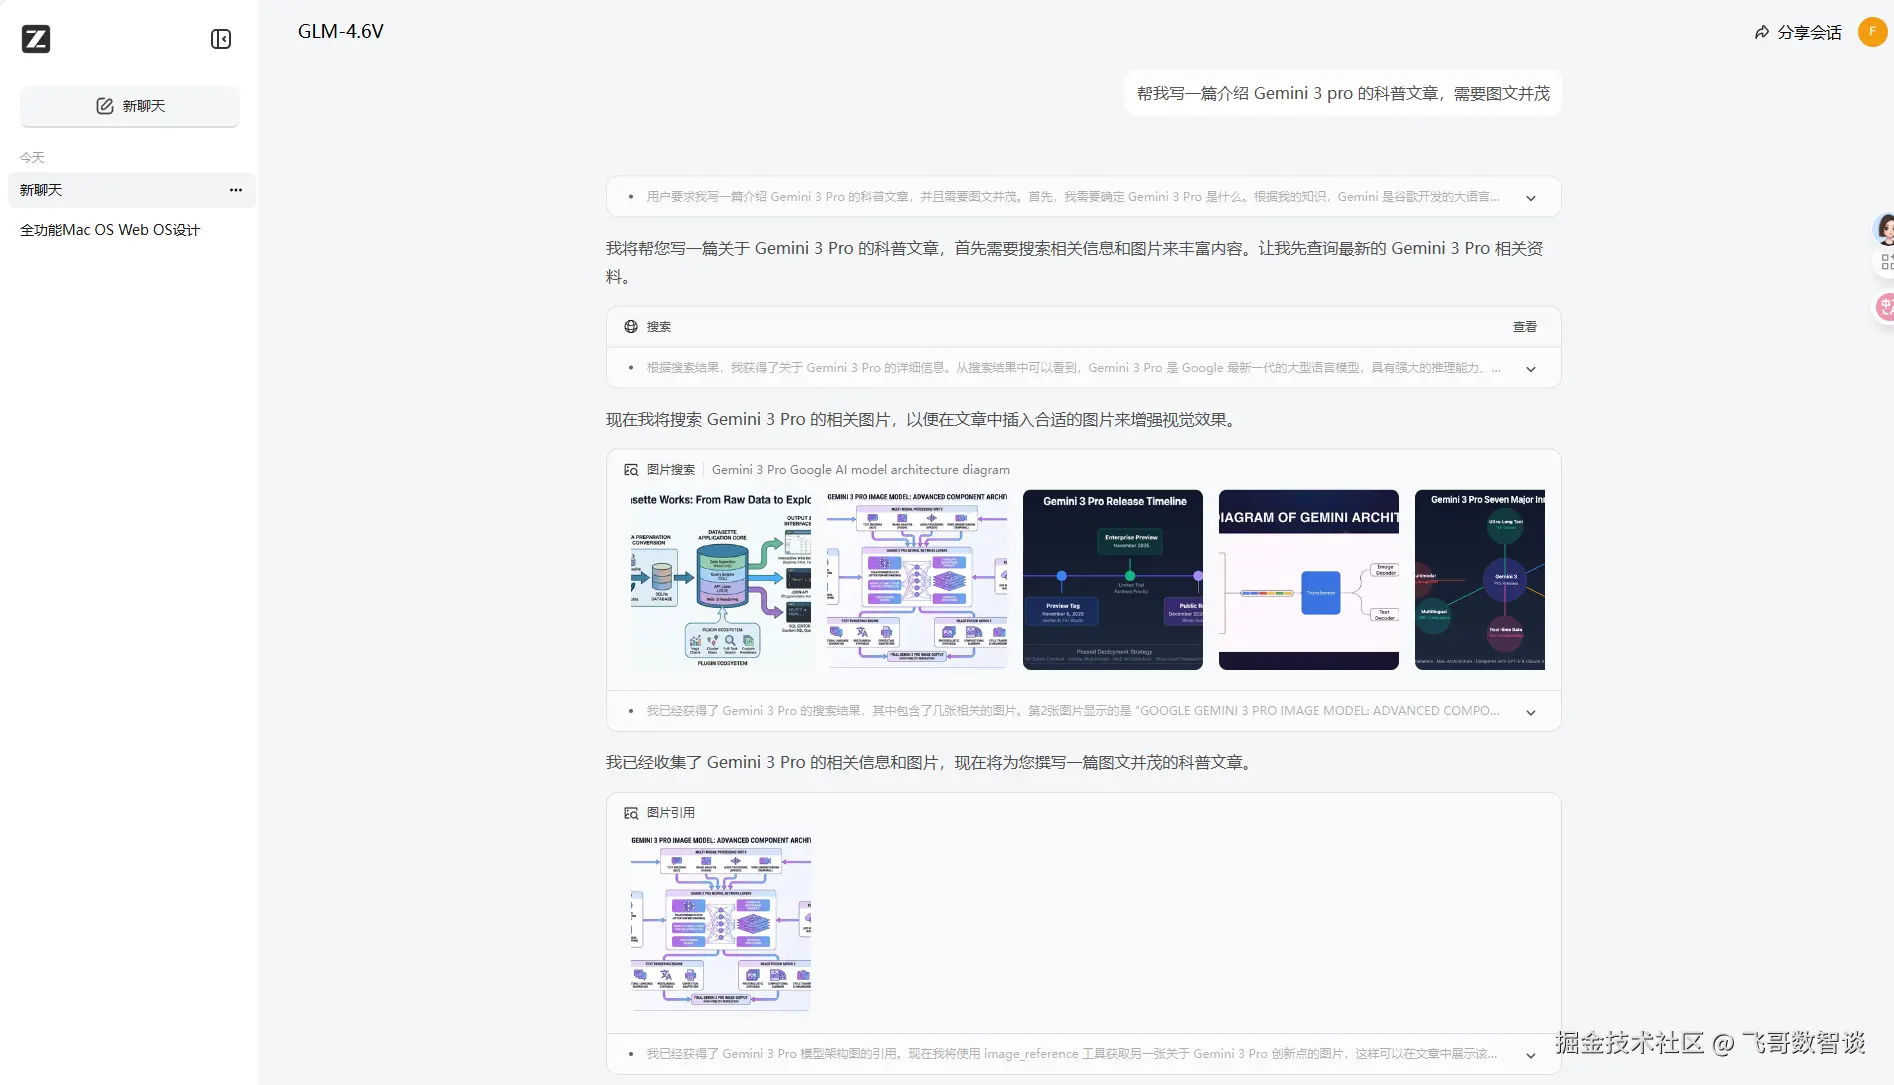
Task: Select the 新聊天 conversation in sidebar
Action: click(x=131, y=190)
